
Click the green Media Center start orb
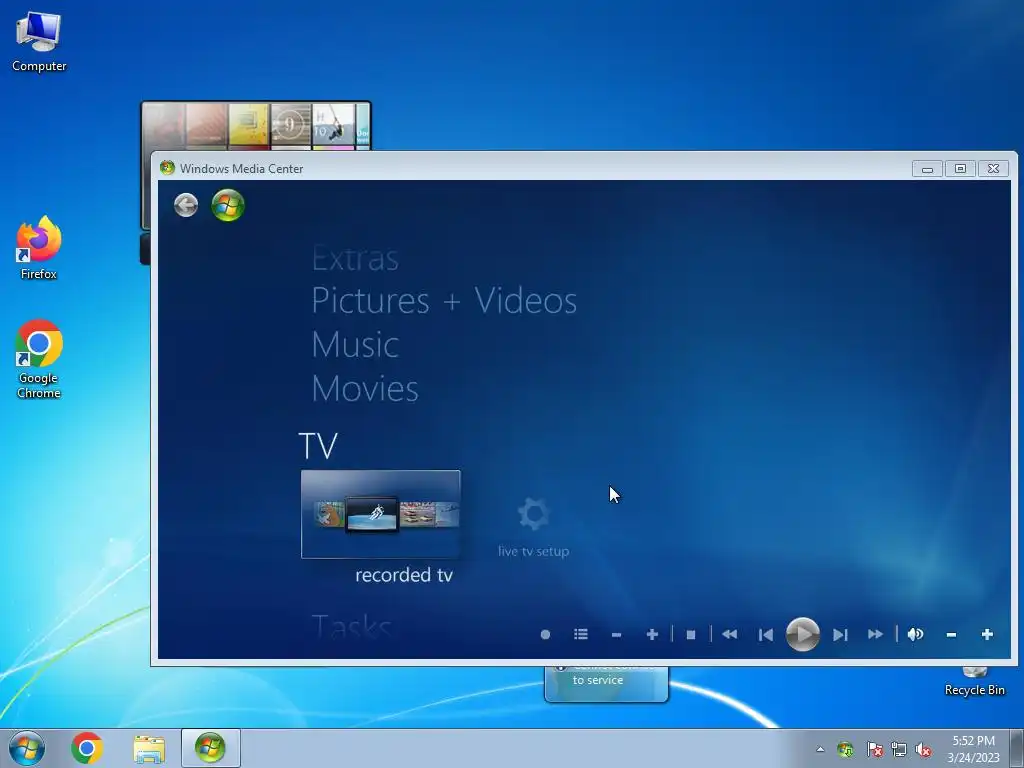[x=228, y=205]
